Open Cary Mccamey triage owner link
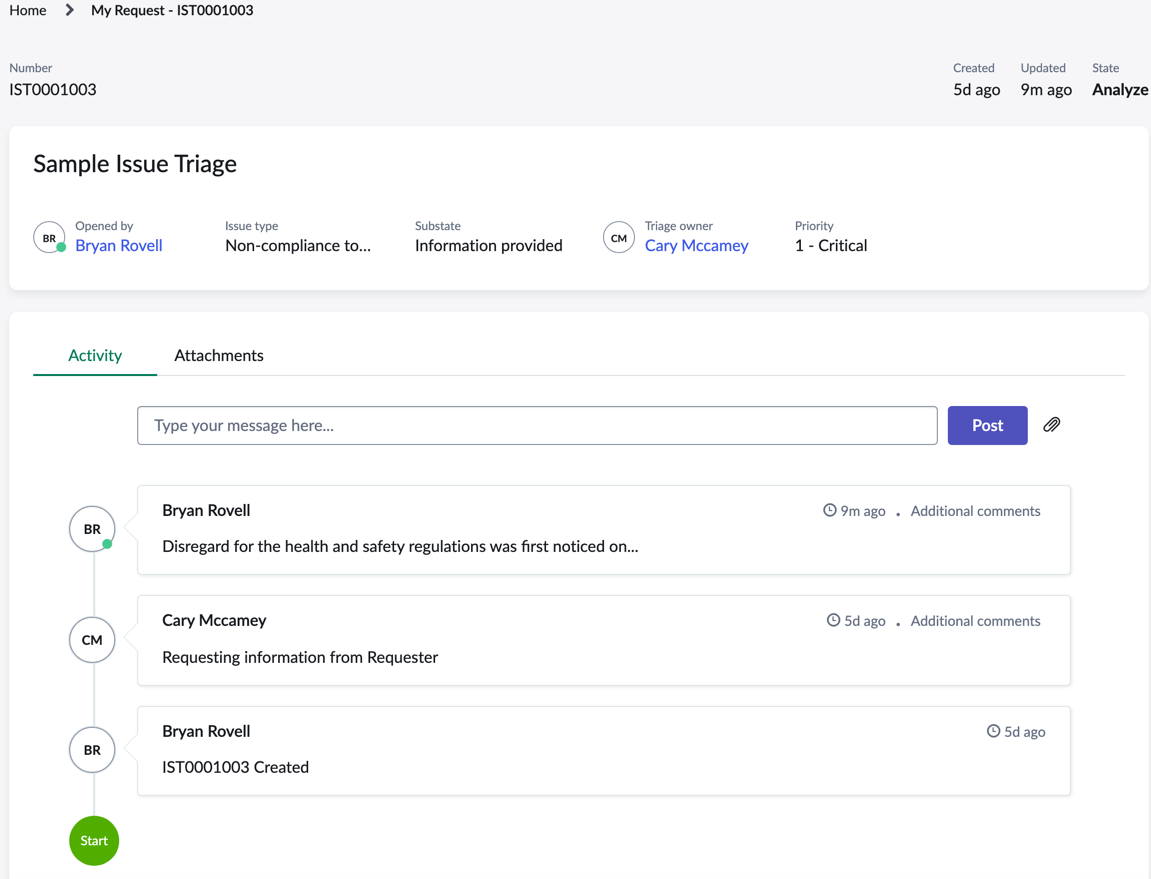The image size is (1151, 879). [x=697, y=245]
